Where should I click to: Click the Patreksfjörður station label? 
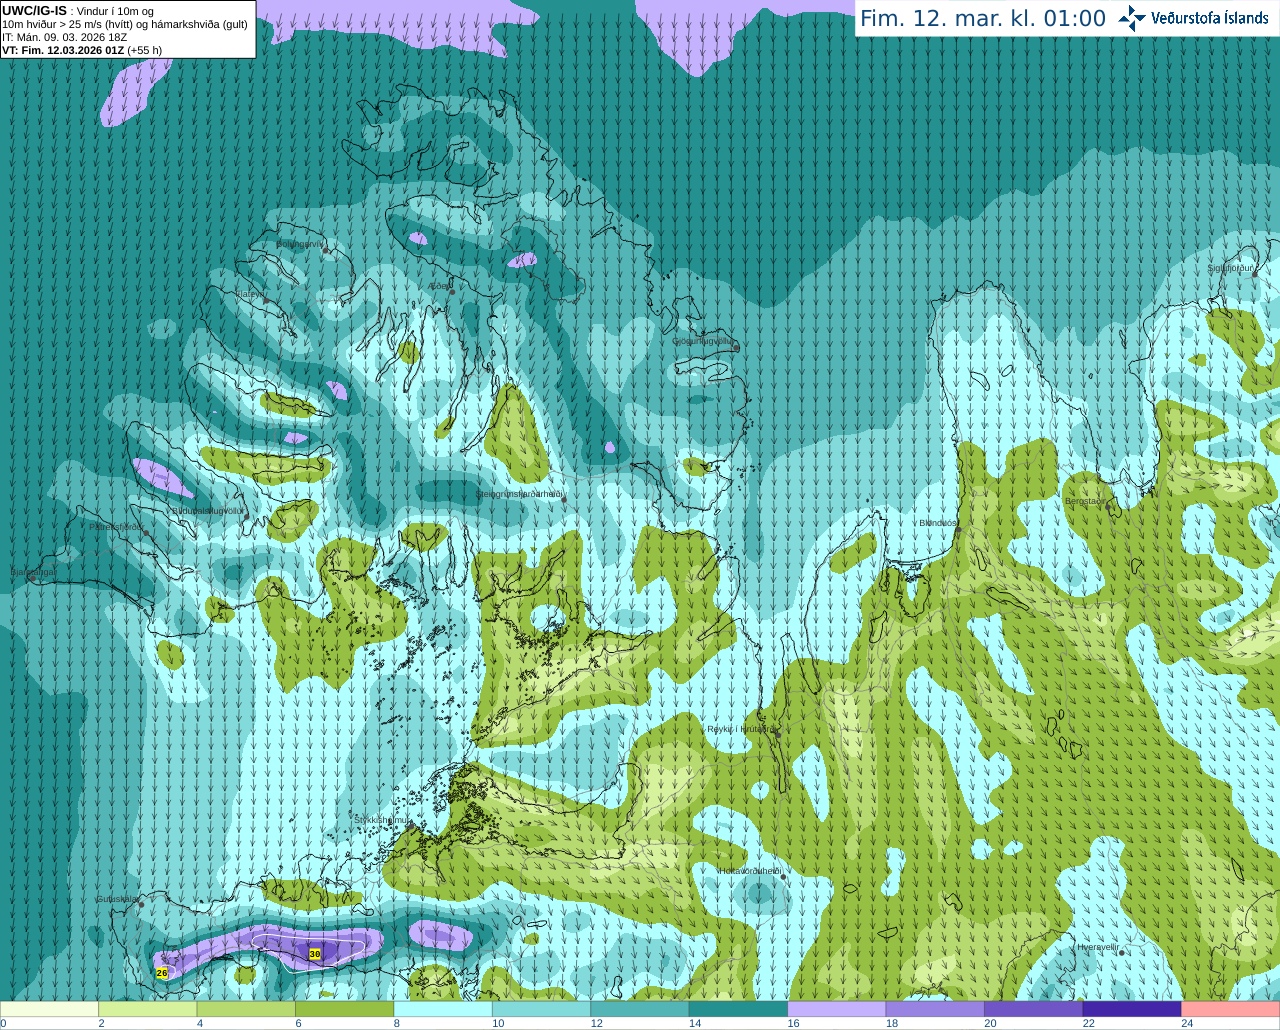(x=117, y=526)
